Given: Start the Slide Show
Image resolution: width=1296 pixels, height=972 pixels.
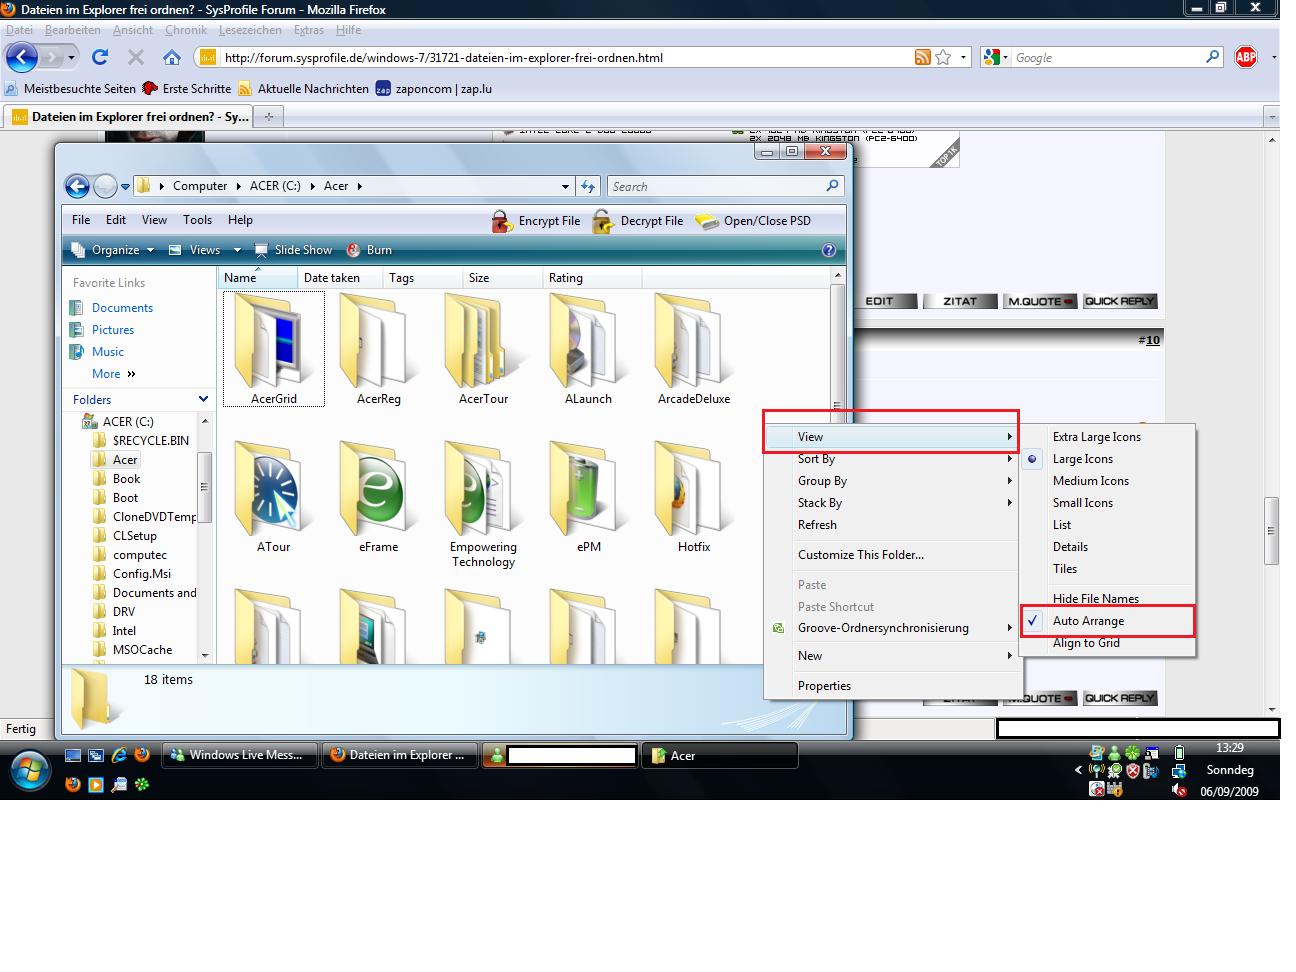Looking at the screenshot, I should coord(292,250).
